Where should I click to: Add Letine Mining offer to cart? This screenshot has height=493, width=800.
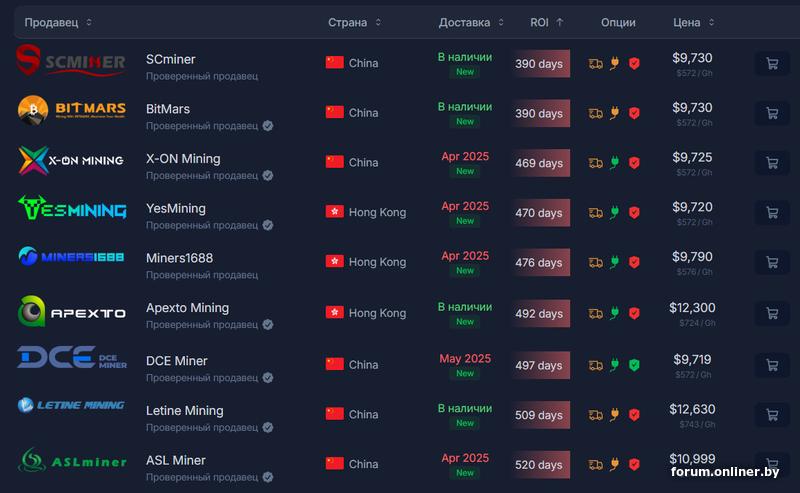click(x=772, y=414)
